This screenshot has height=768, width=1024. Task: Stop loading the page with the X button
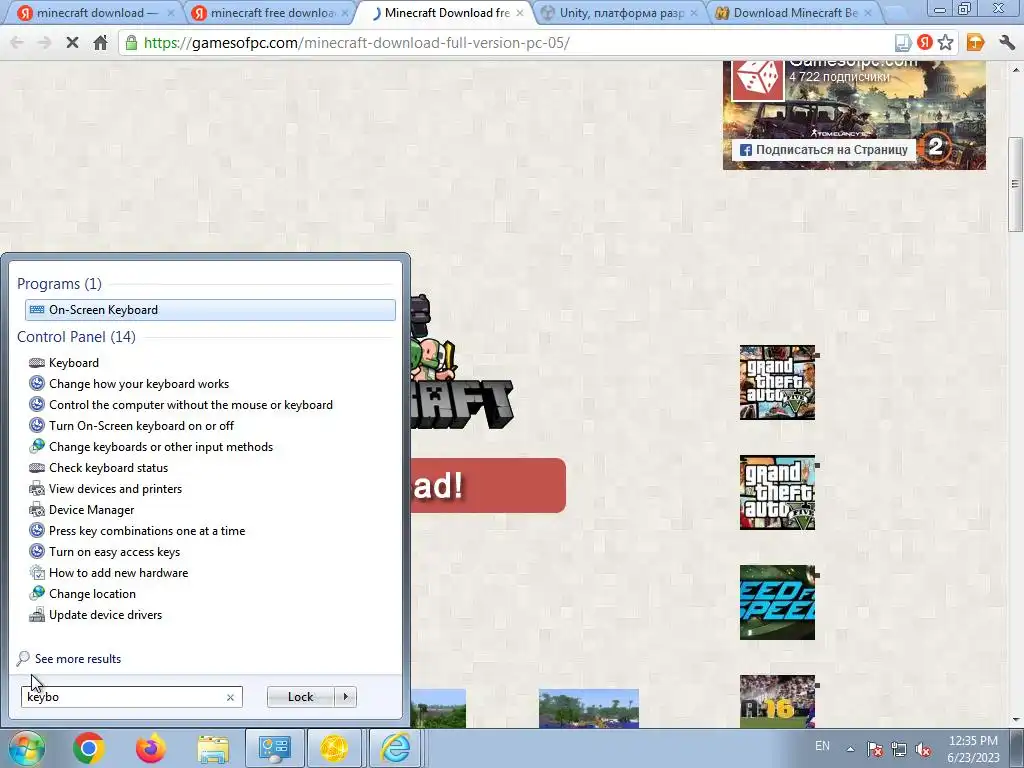(x=72, y=43)
